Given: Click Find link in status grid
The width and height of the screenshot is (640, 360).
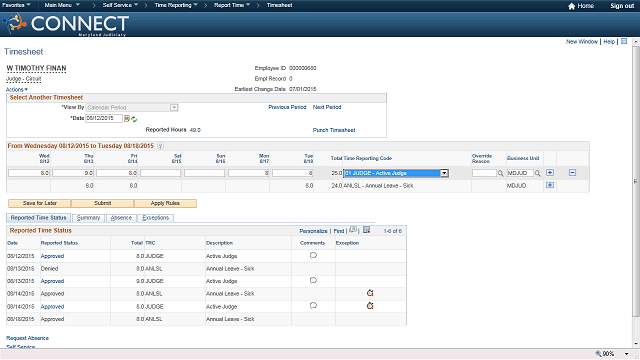Looking at the screenshot, I should [339, 231].
